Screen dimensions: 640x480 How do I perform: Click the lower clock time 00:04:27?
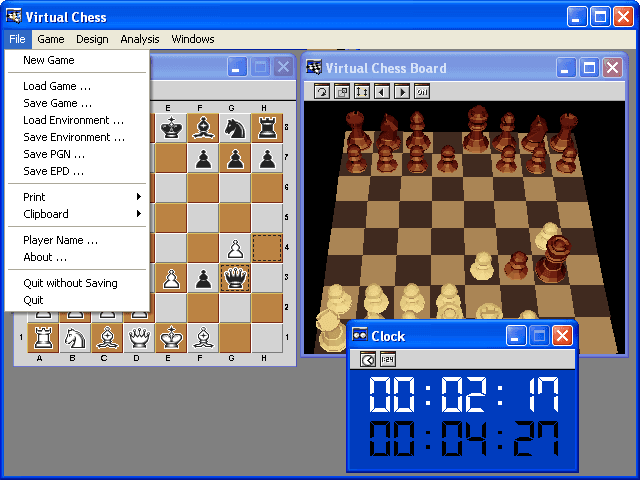point(464,439)
